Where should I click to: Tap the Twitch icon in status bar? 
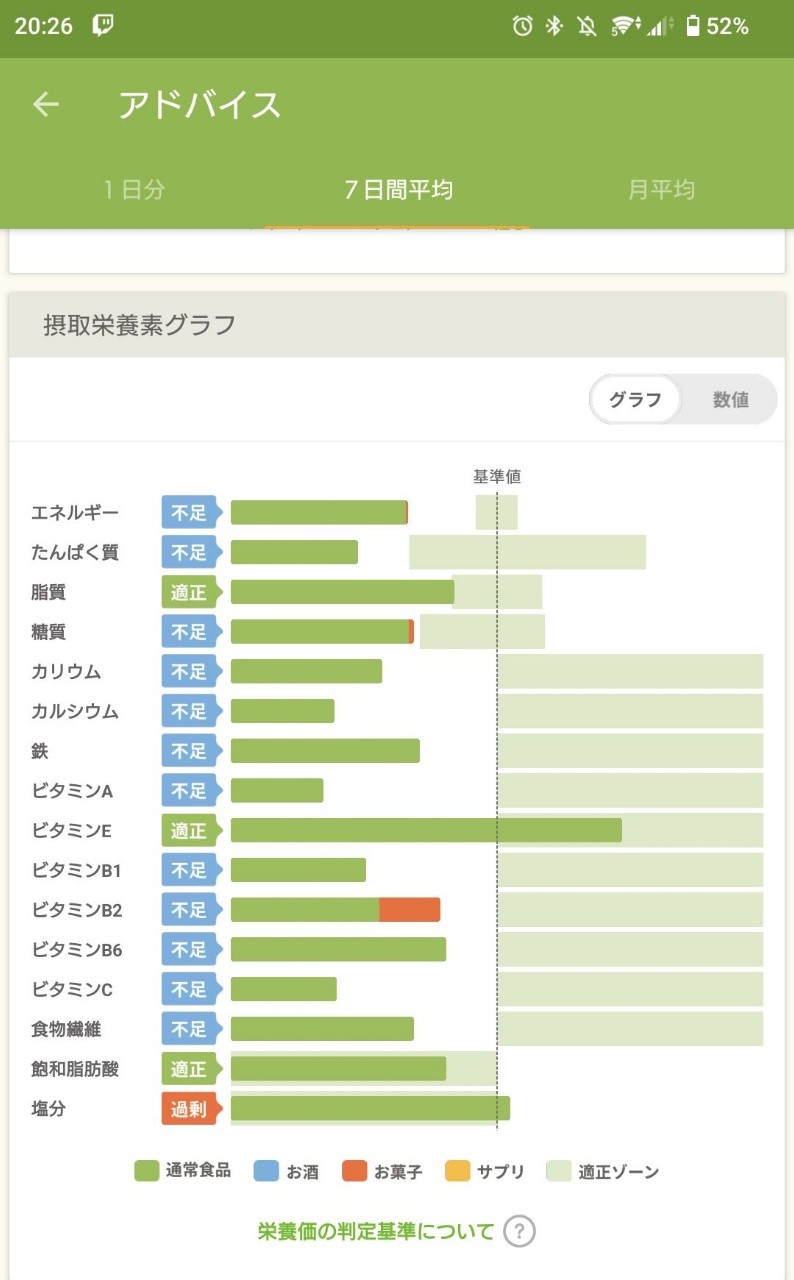tap(103, 26)
